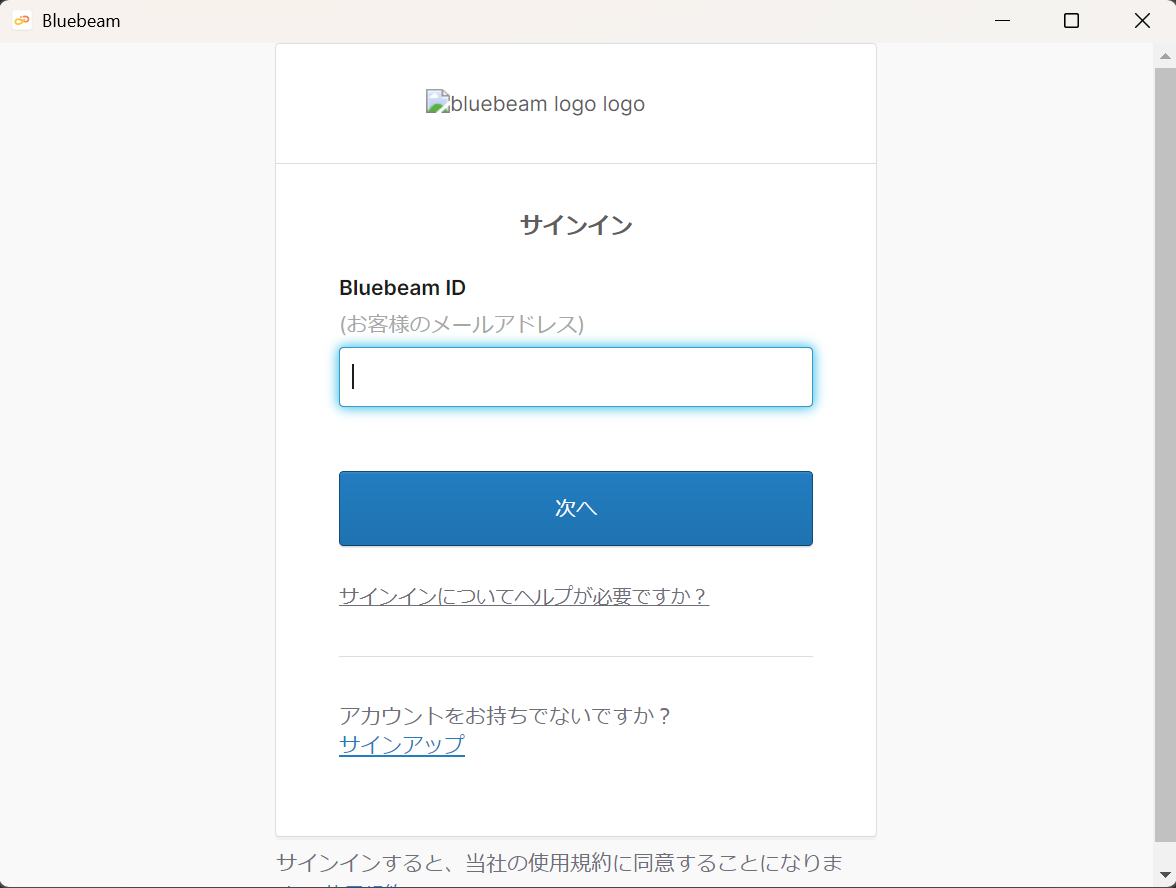Click the blue 次へ button
Screen dimensions: 1176x888
(x=575, y=508)
